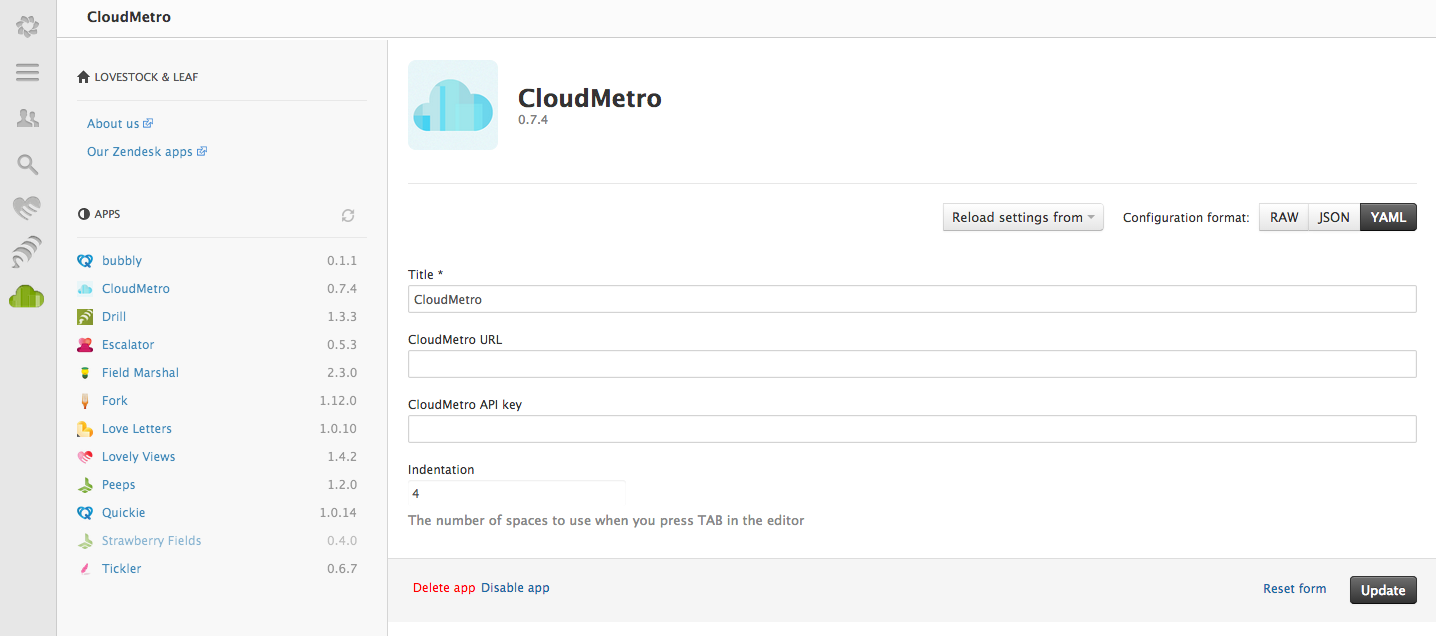Select YAML configuration format

pyautogui.click(x=1388, y=217)
